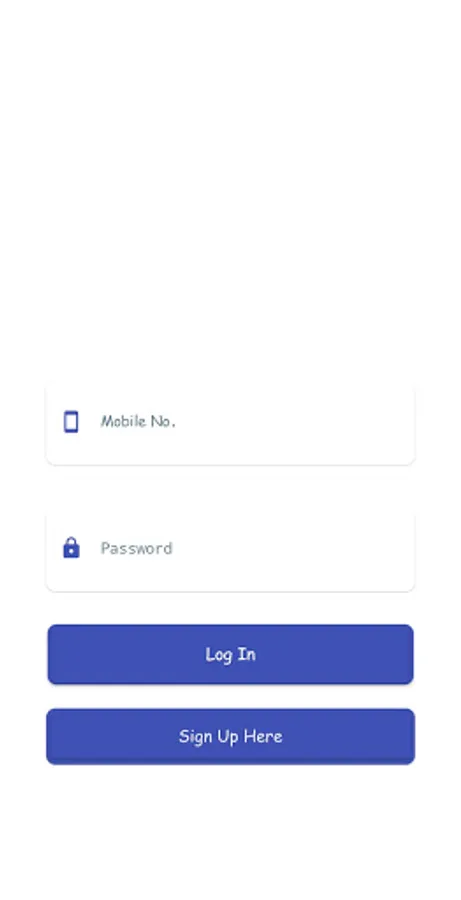Click the Sign Up Here text label

click(230, 736)
